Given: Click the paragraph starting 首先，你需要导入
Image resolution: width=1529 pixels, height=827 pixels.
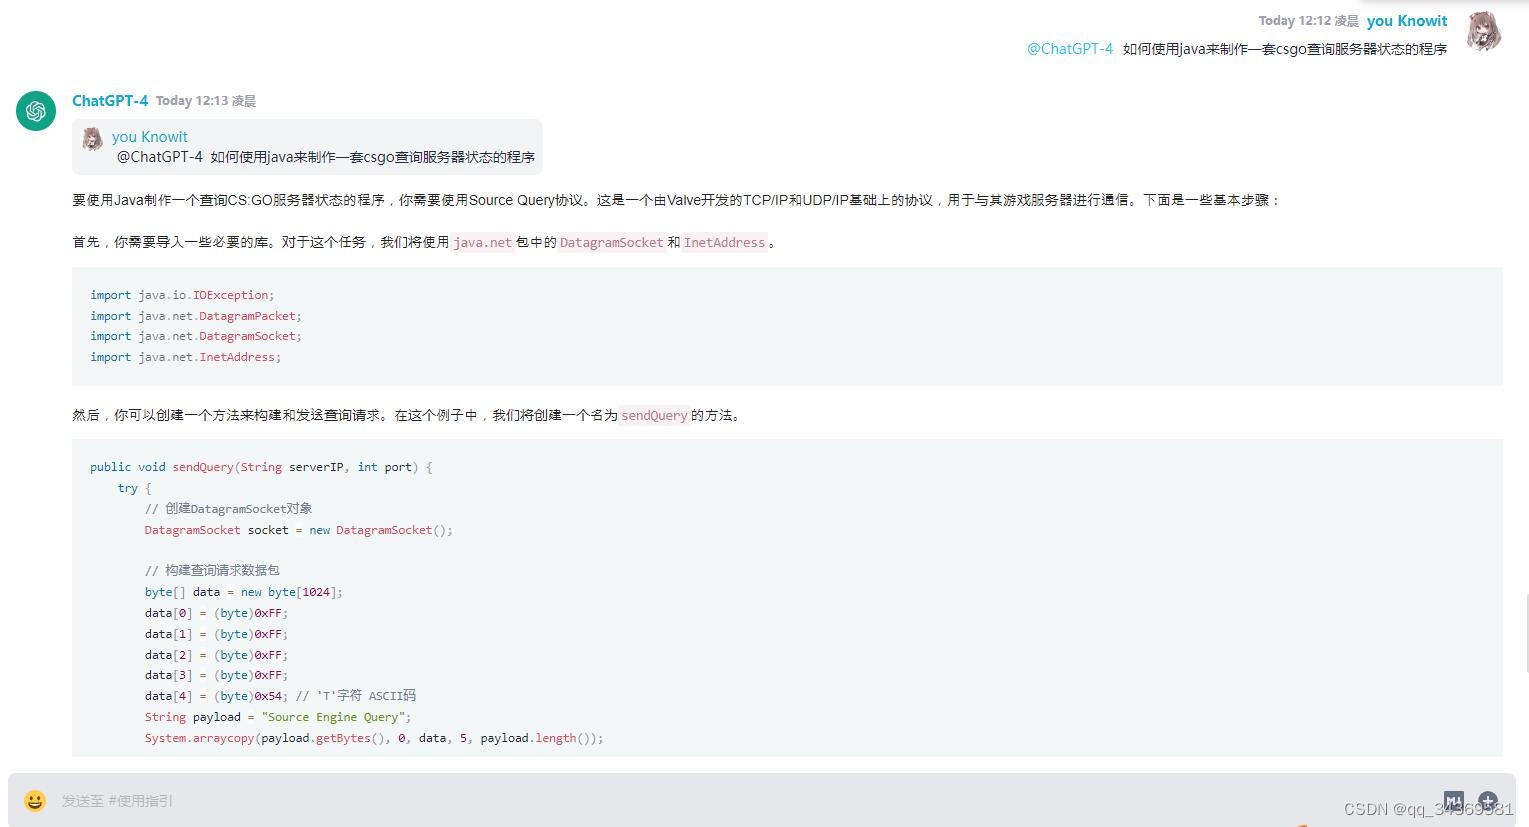Looking at the screenshot, I should 425,242.
